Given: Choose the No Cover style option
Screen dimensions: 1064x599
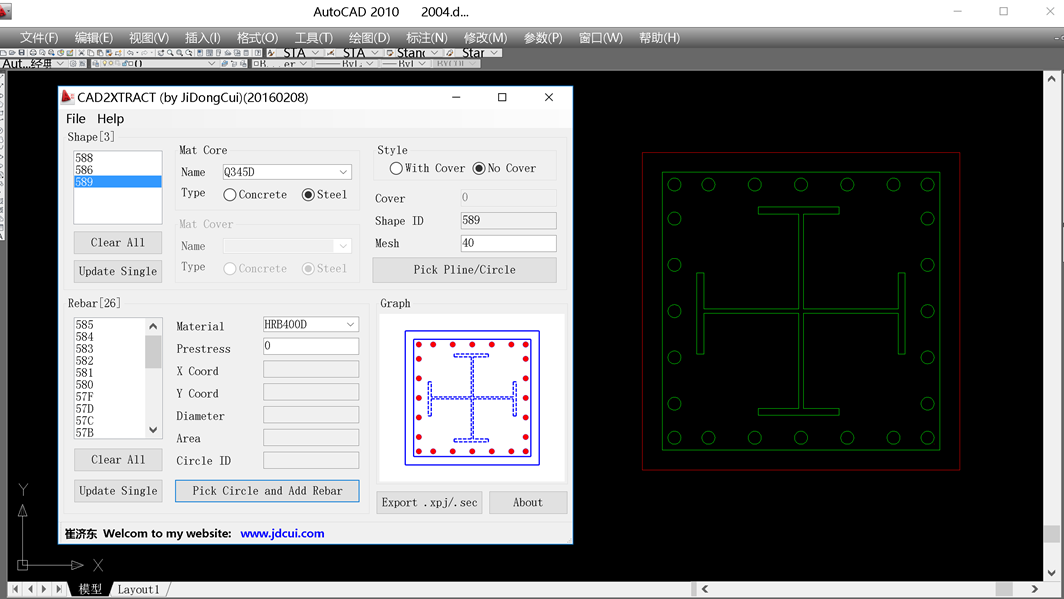Looking at the screenshot, I should pos(504,168).
